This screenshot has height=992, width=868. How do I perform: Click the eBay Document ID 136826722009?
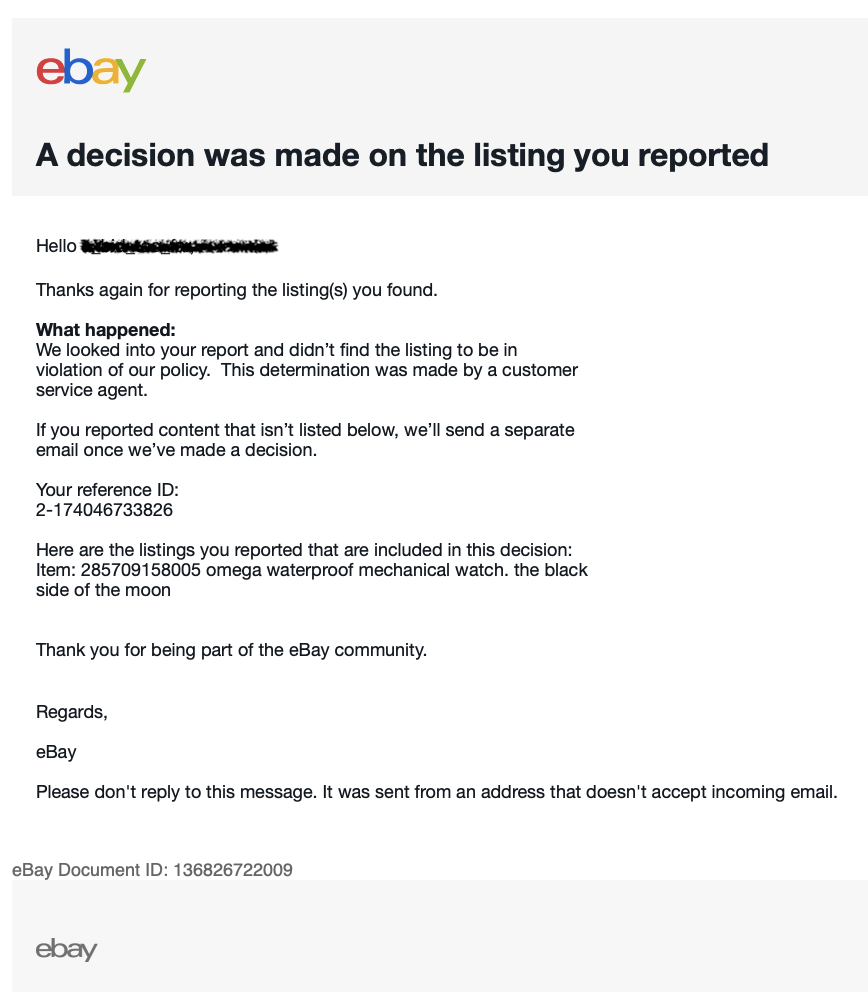tap(233, 870)
